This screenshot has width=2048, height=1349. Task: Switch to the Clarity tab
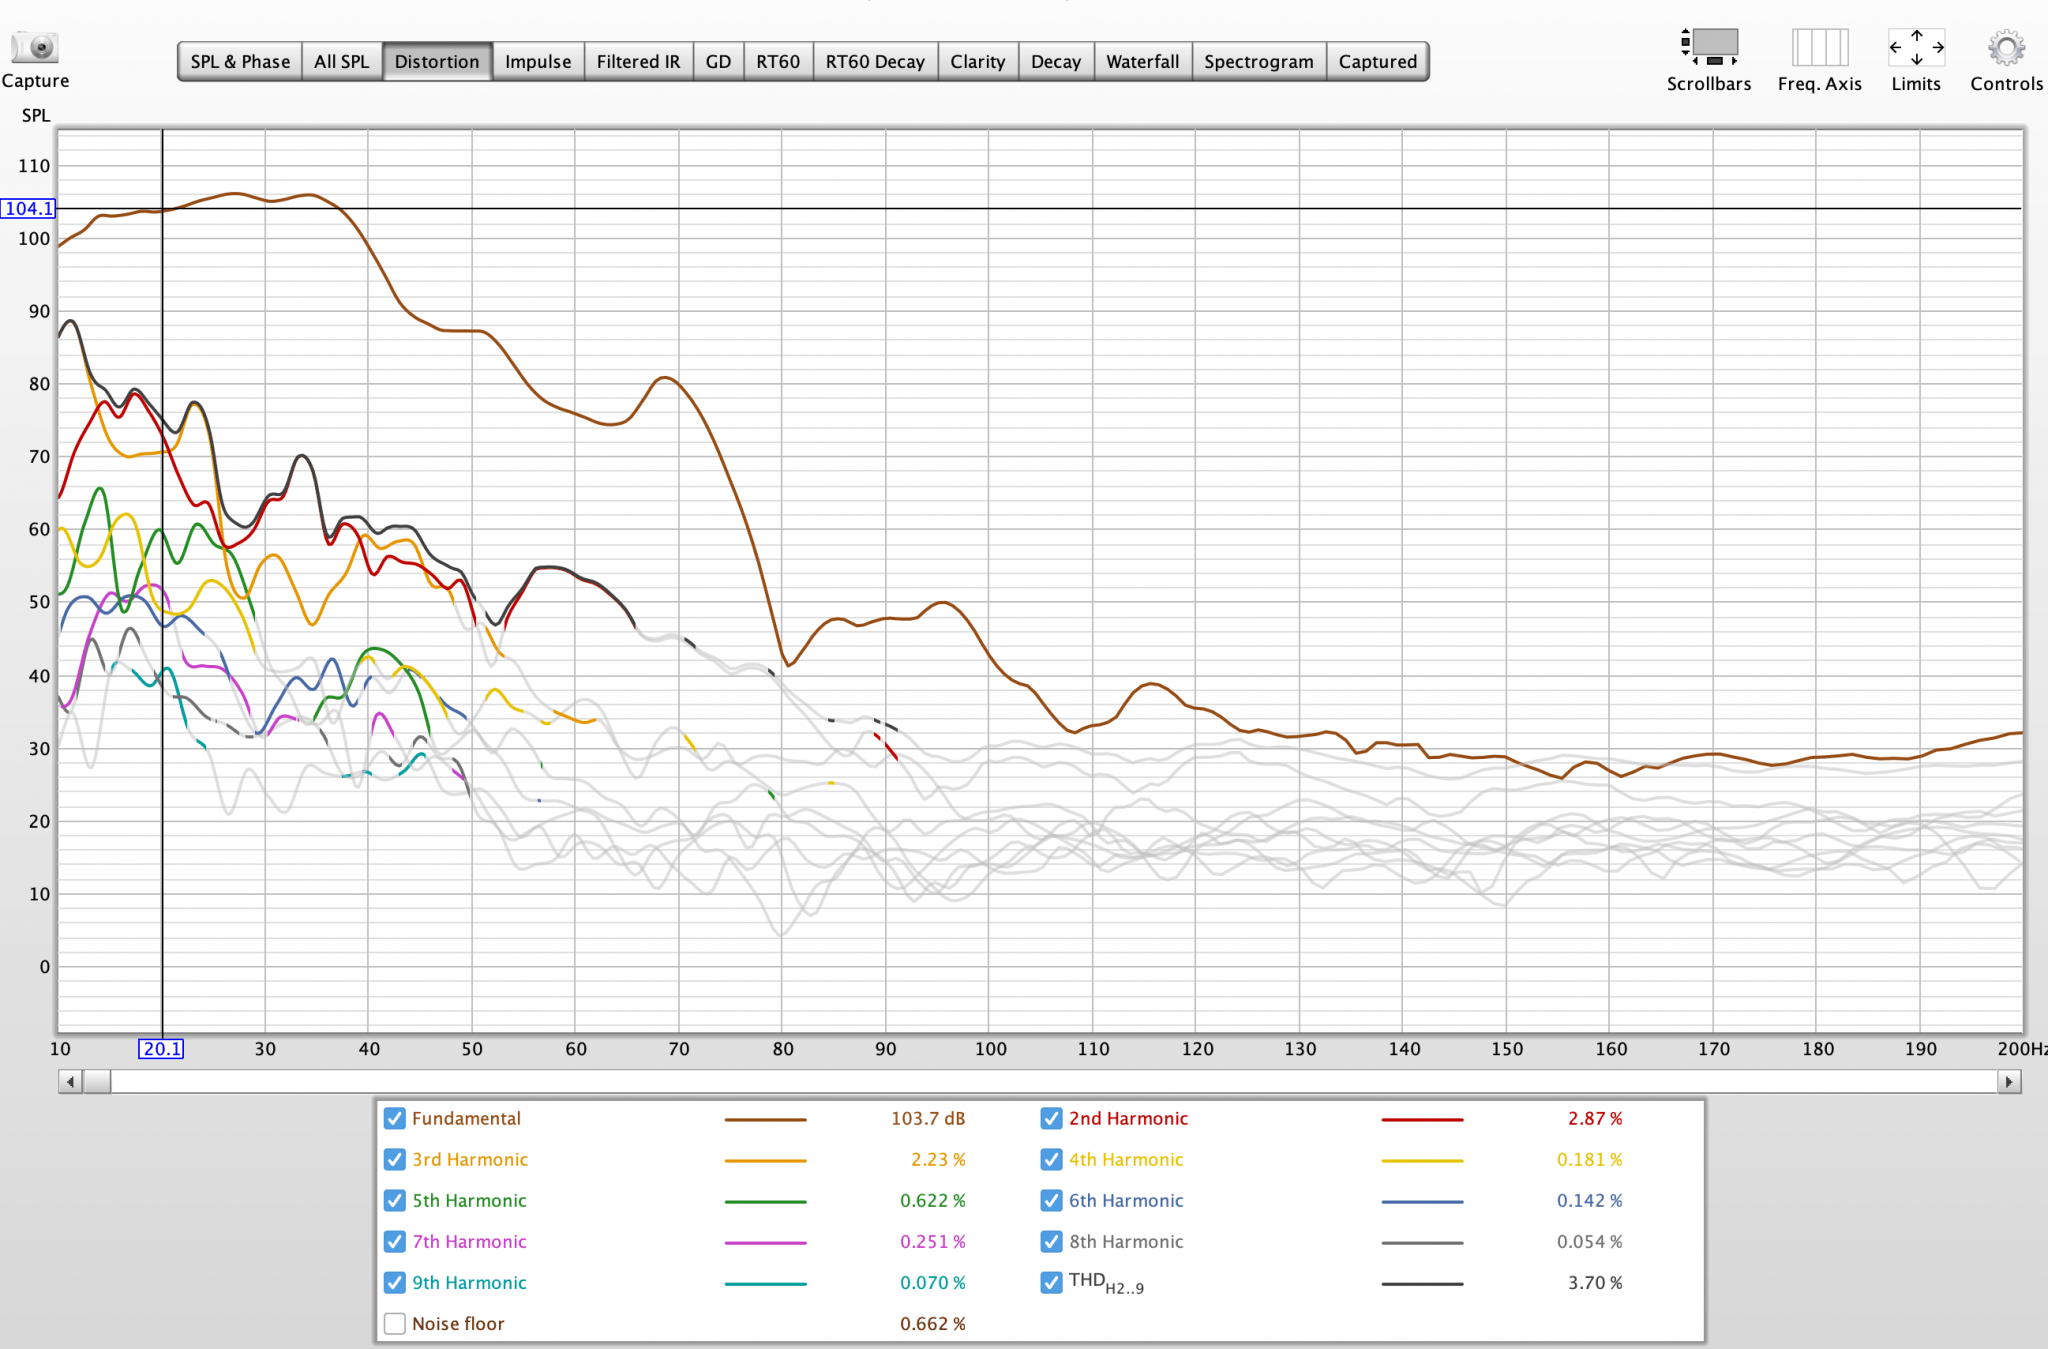click(978, 61)
